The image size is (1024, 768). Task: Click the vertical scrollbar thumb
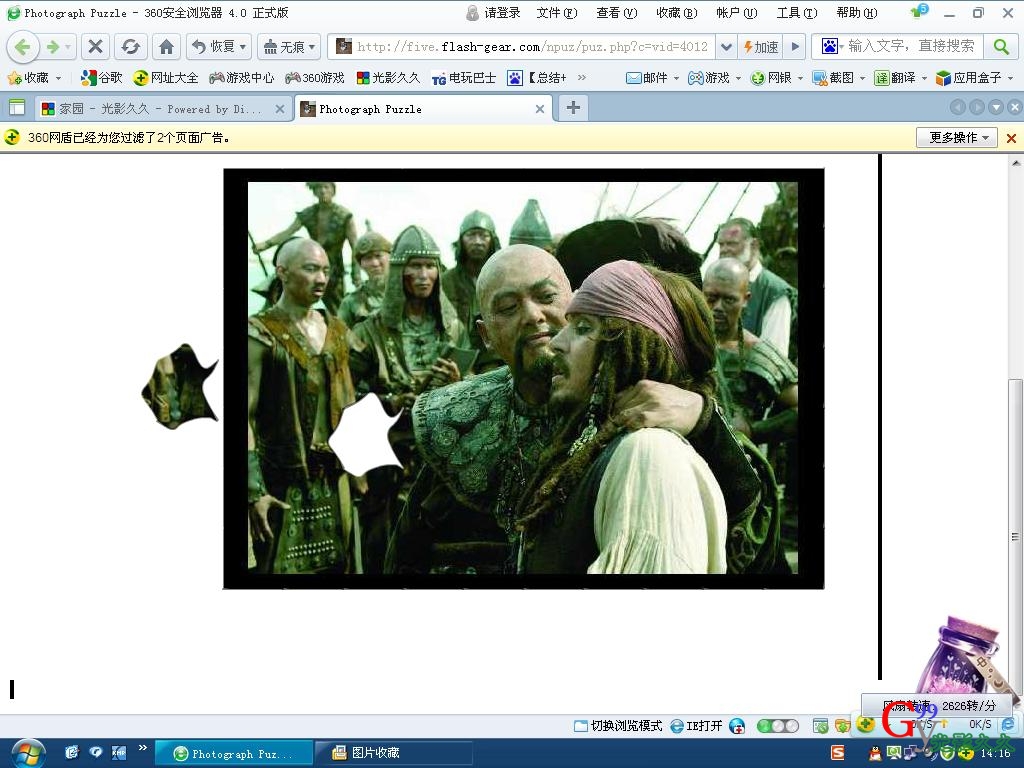[1015, 536]
